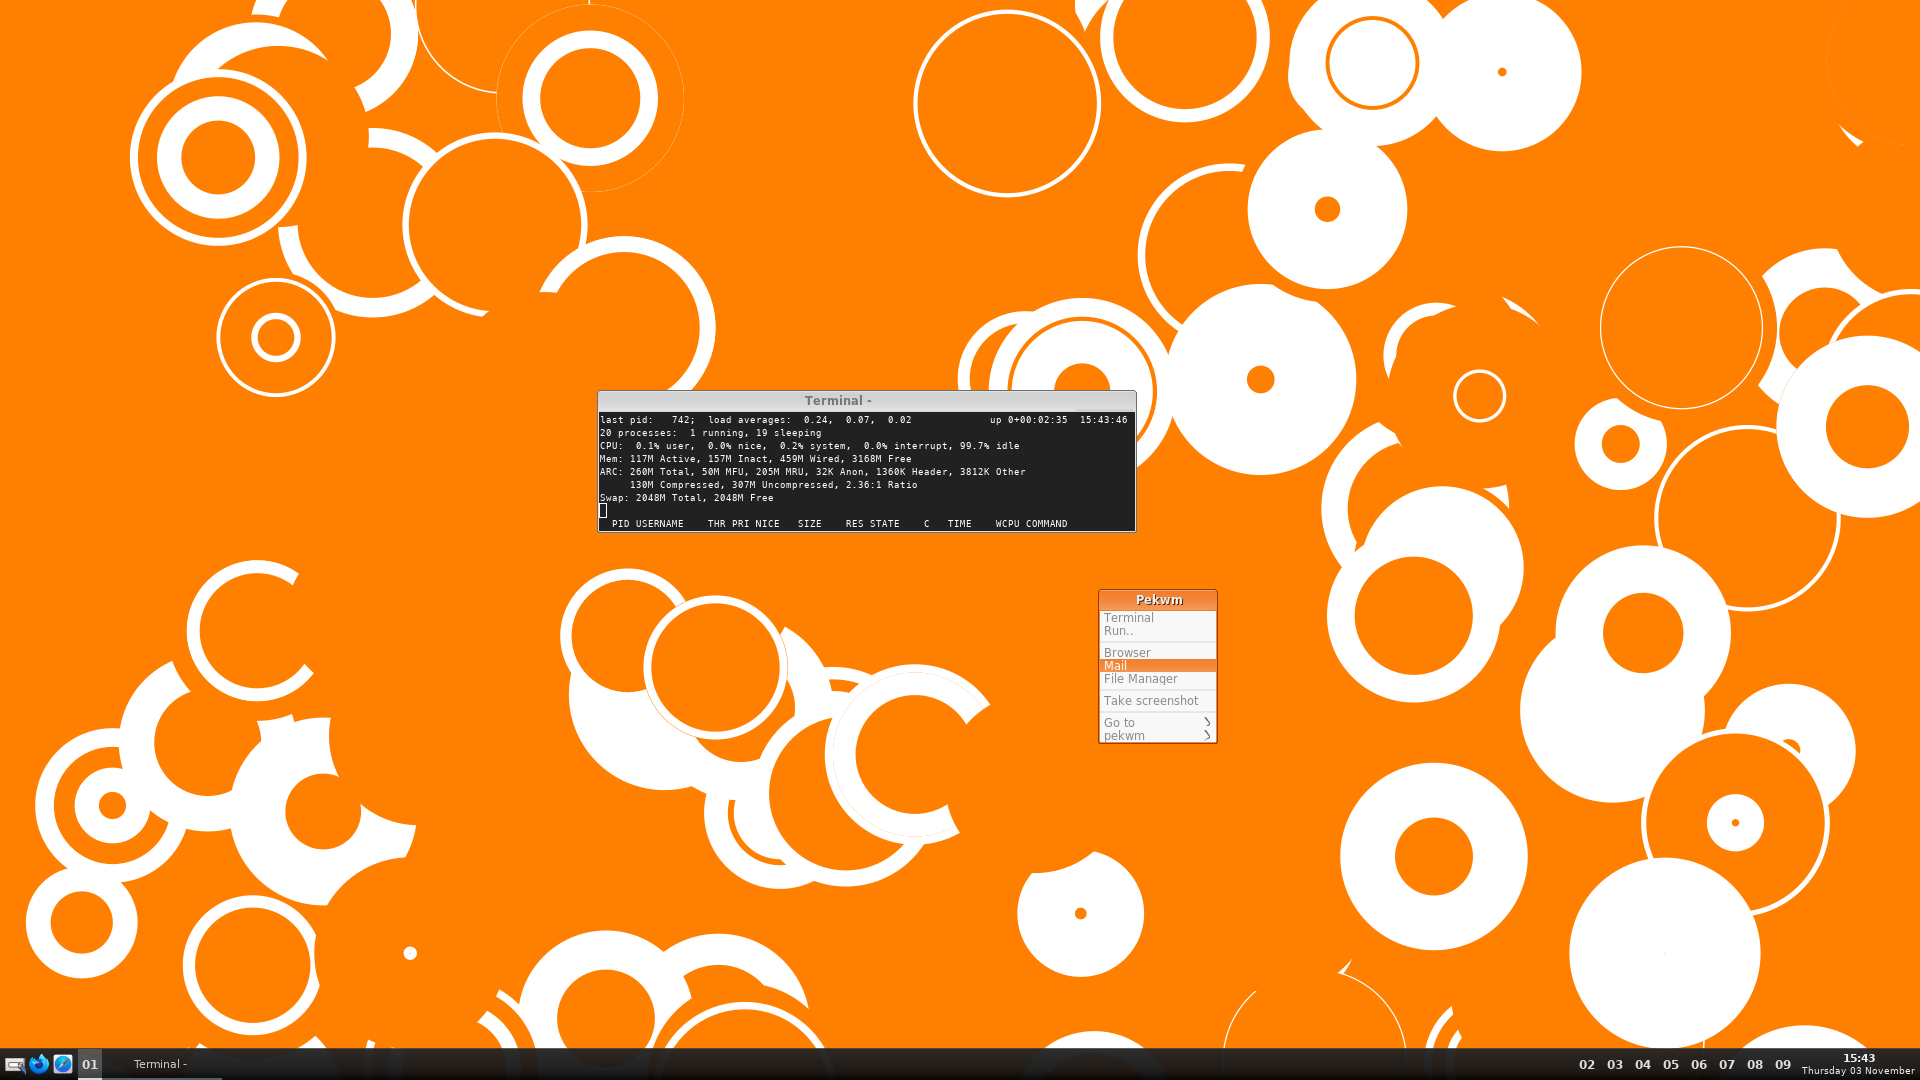The width and height of the screenshot is (1920, 1080).
Task: Click the Thursday 03 November date
Action: [x=1858, y=1071]
